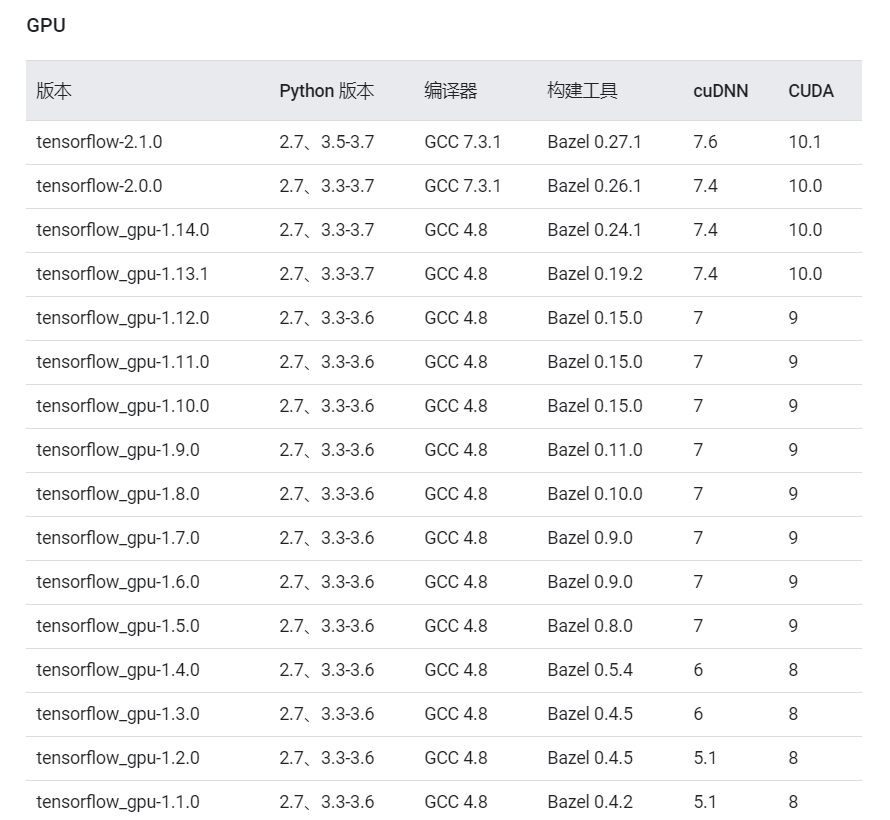Screen dimensions: 890x820
Task: Click CUDA 10.0 in tensorflow_gpu-1.13.1 row
Action: [805, 274]
